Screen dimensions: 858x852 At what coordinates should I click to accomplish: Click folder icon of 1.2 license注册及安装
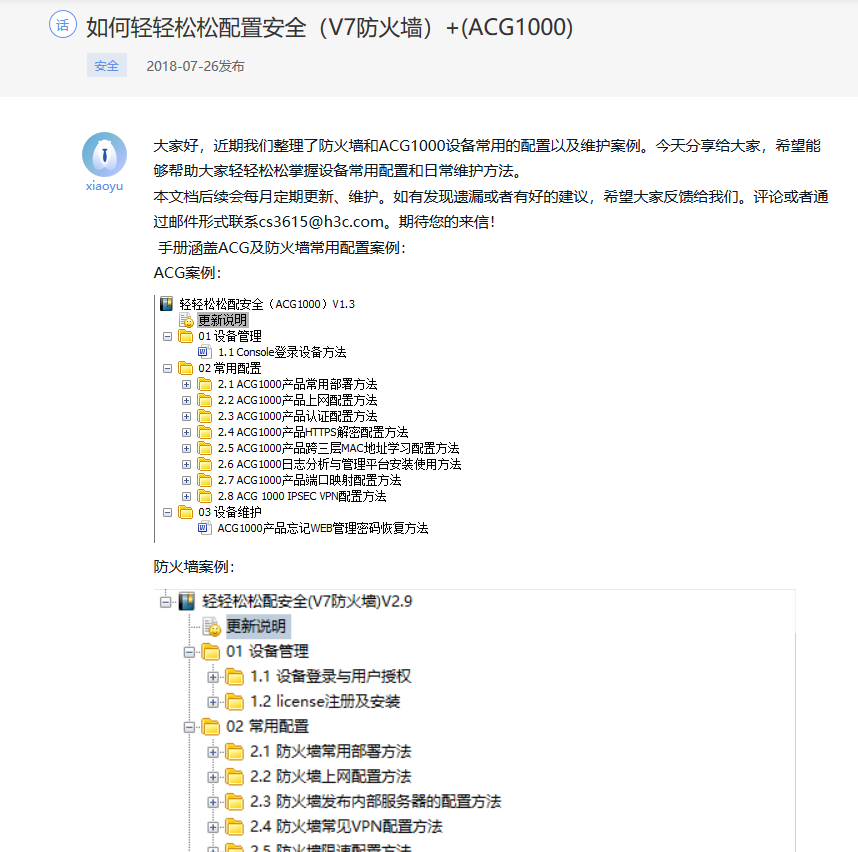tap(235, 702)
